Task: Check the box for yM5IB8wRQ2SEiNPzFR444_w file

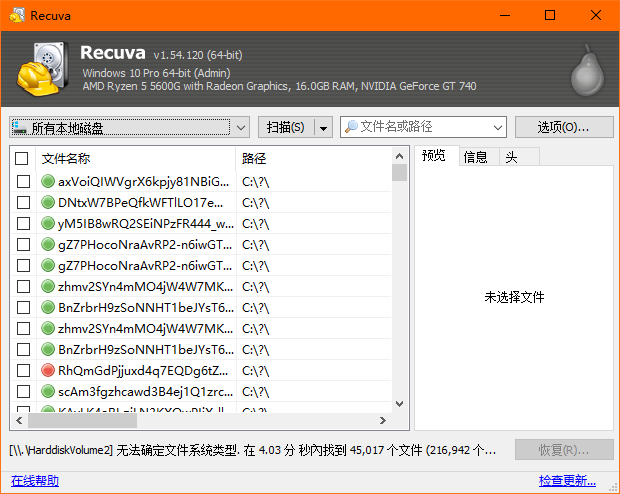Action: [23, 223]
